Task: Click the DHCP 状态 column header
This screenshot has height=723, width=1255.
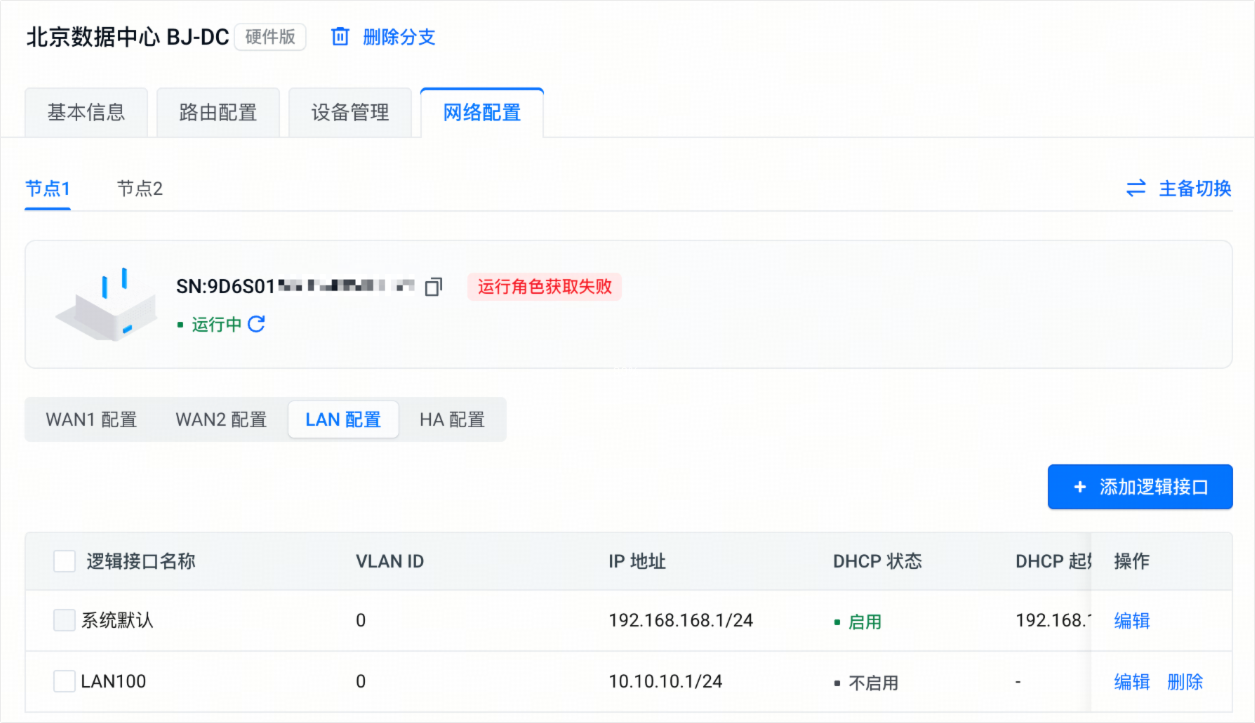Action: point(878,561)
